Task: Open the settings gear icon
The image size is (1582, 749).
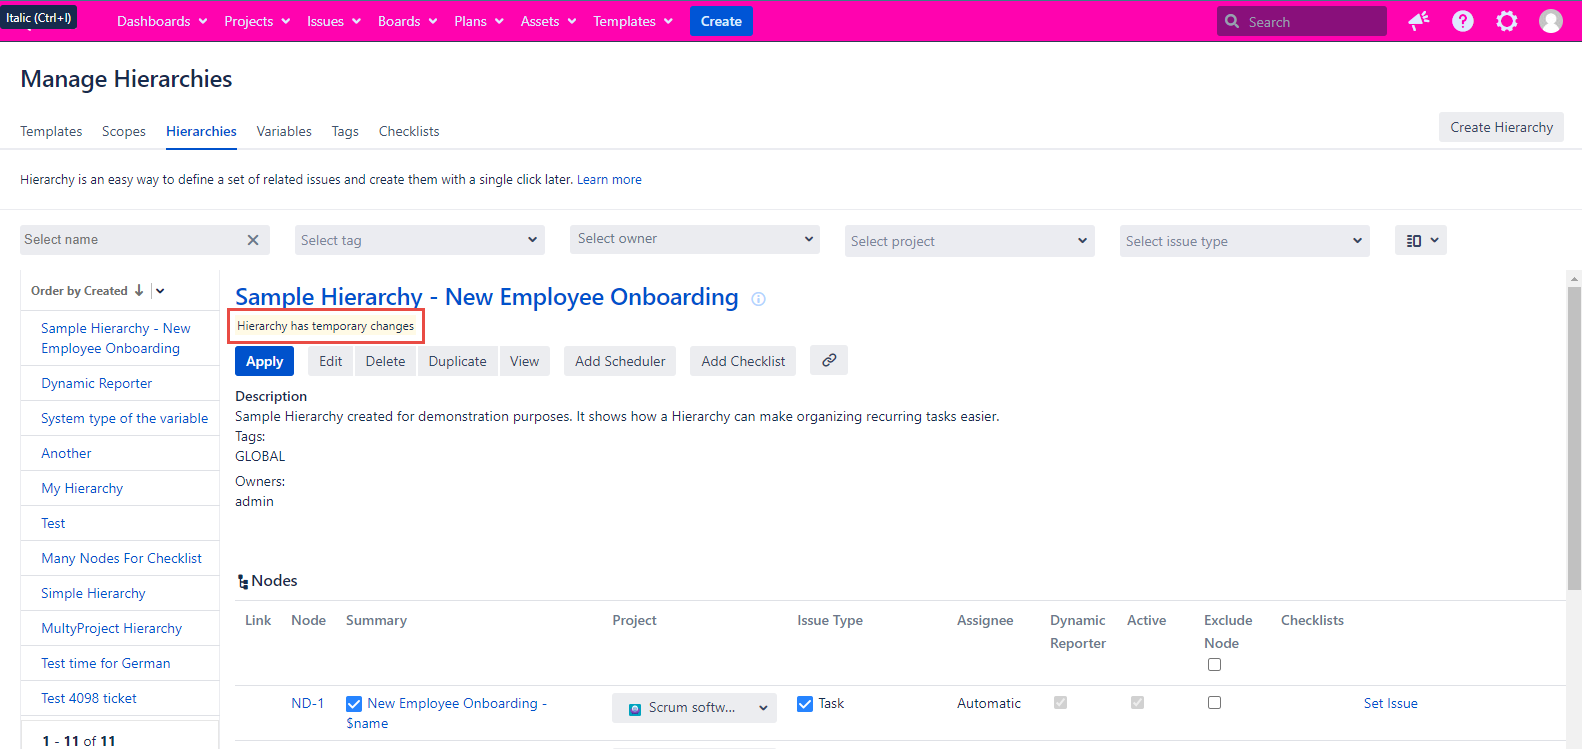Action: (1506, 21)
